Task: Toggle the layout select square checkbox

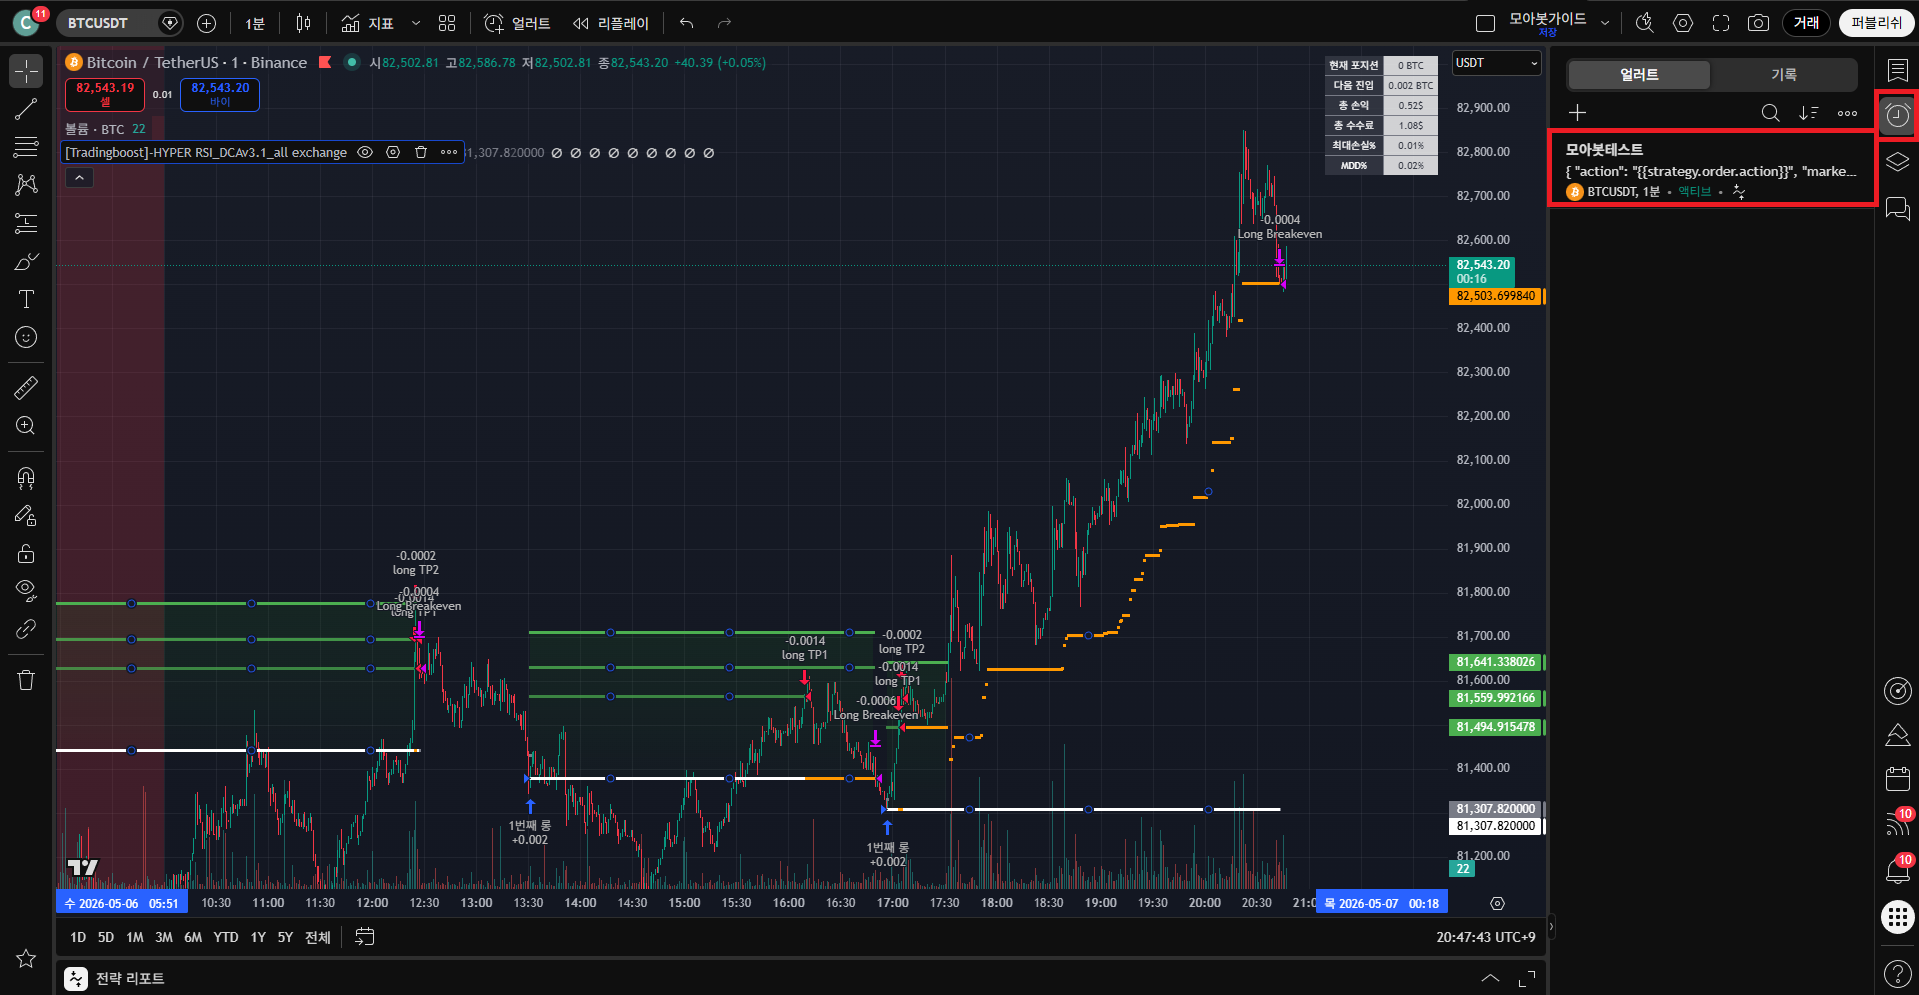Action: [x=1486, y=23]
